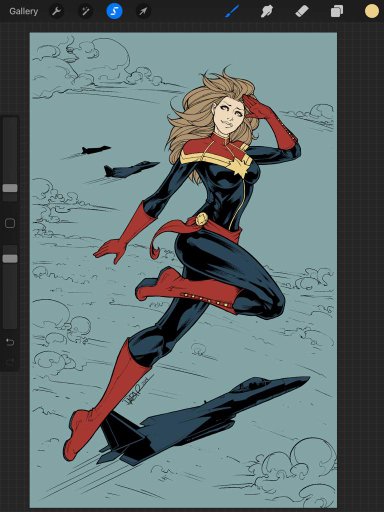Image resolution: width=384 pixels, height=512 pixels.
Task: Select the Eraser tool
Action: tap(302, 12)
